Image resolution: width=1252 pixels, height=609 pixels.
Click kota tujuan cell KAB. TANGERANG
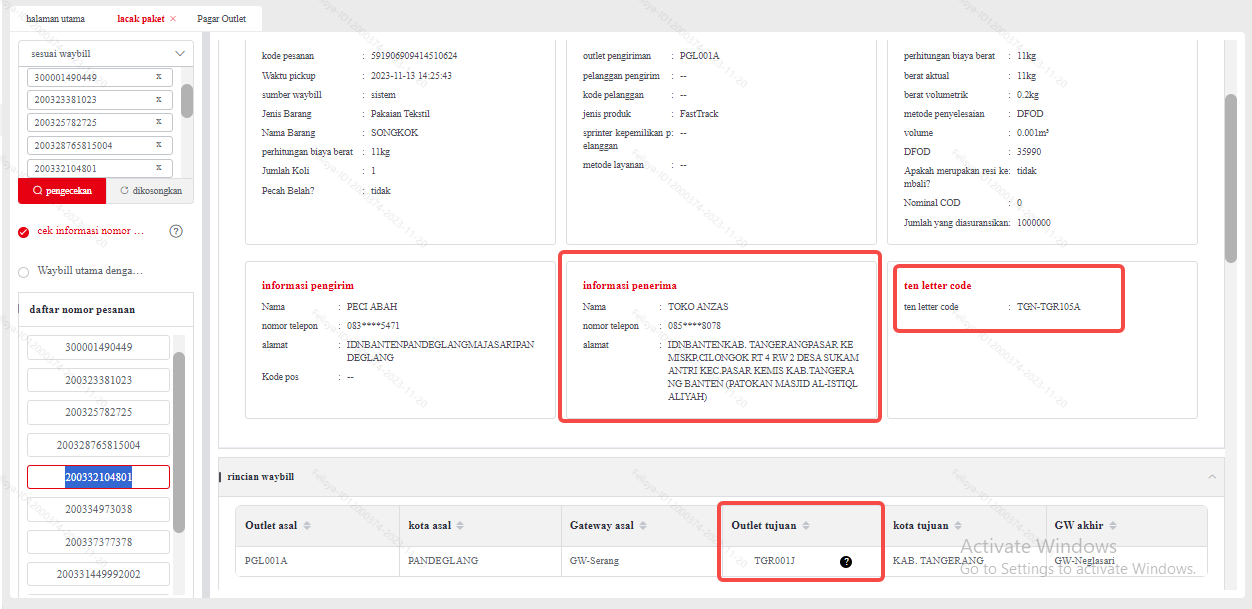tap(938, 561)
